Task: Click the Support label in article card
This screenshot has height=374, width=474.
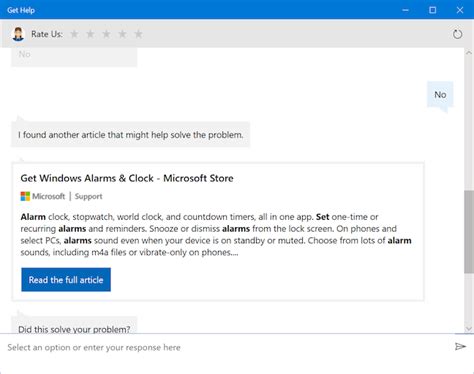Action: pos(88,196)
